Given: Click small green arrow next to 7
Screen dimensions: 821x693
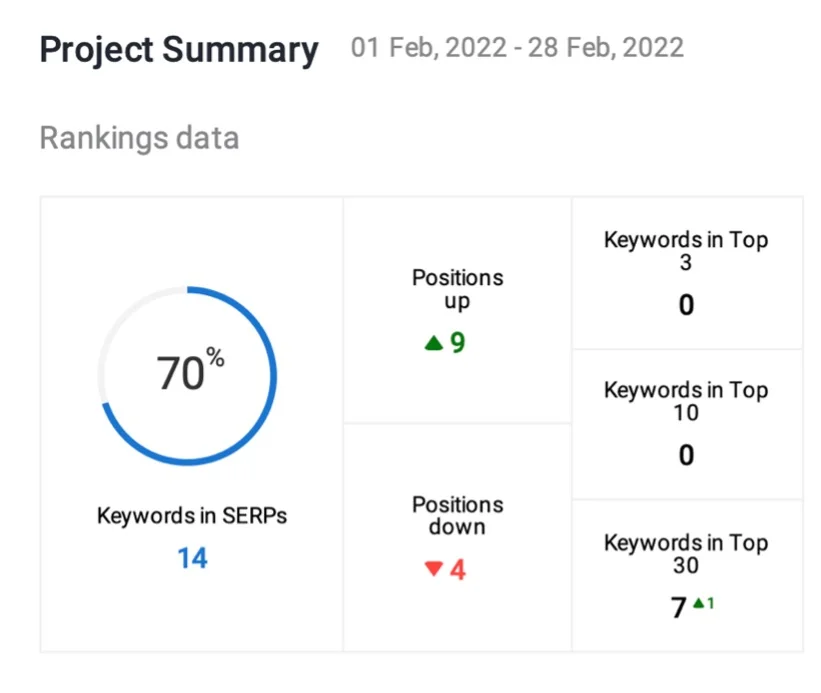Looking at the screenshot, I should (697, 604).
